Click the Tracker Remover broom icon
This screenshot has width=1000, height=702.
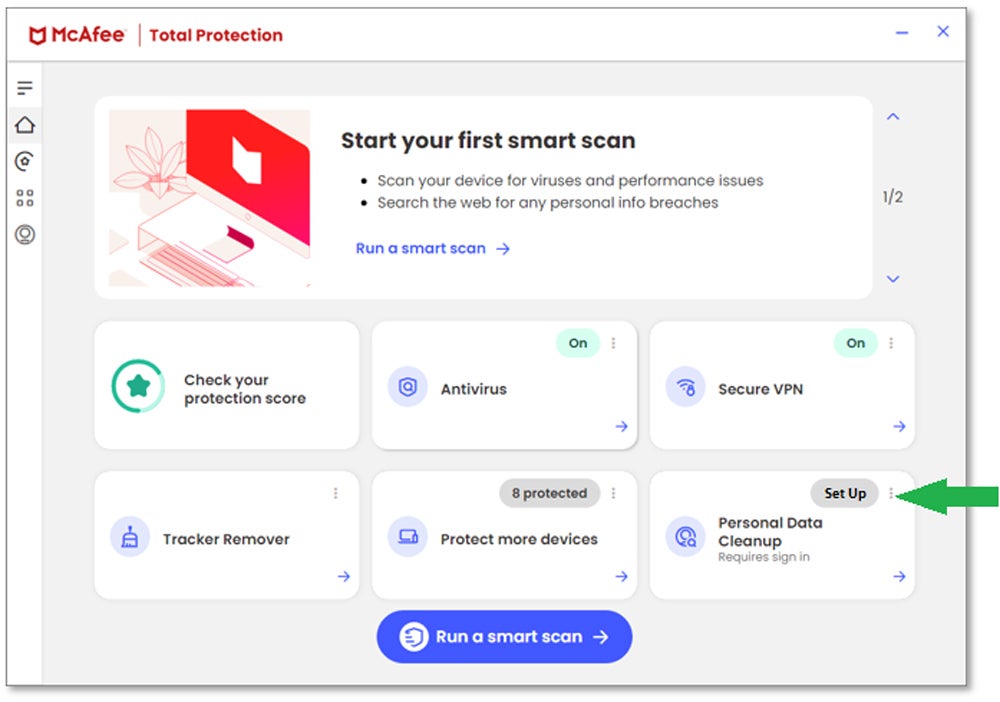(129, 538)
